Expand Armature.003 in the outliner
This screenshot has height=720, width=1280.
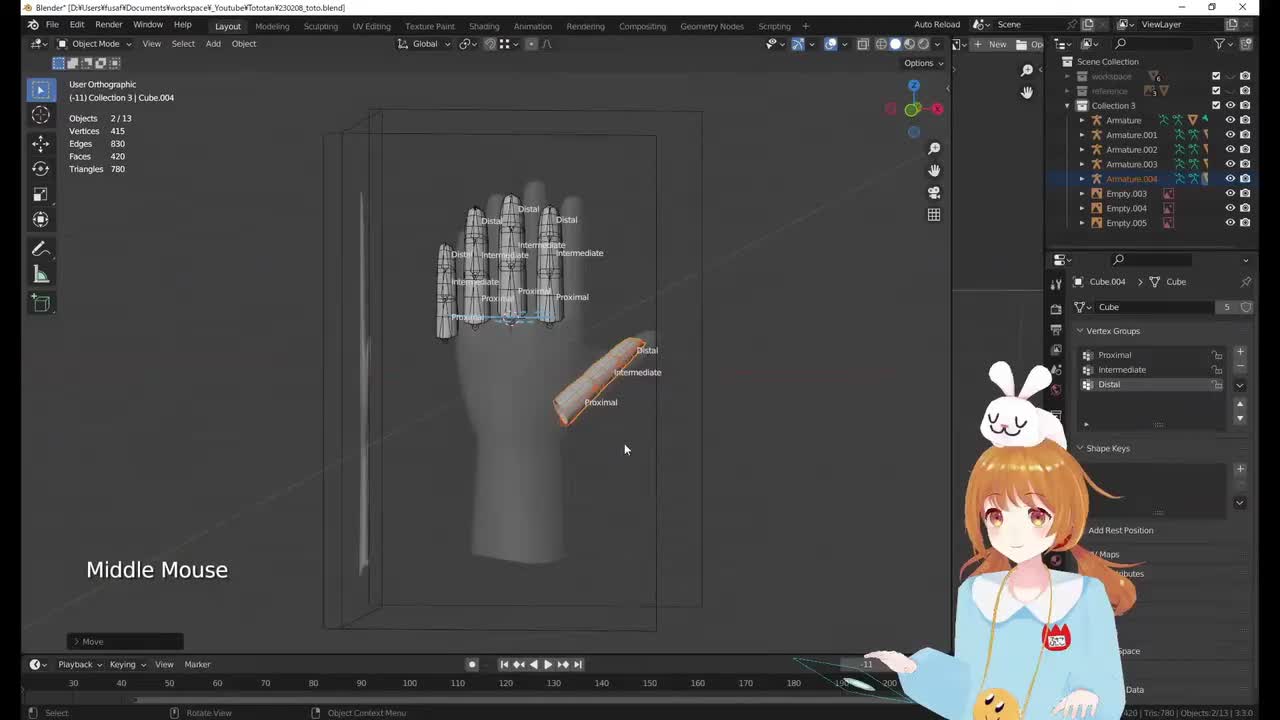coord(1081,164)
